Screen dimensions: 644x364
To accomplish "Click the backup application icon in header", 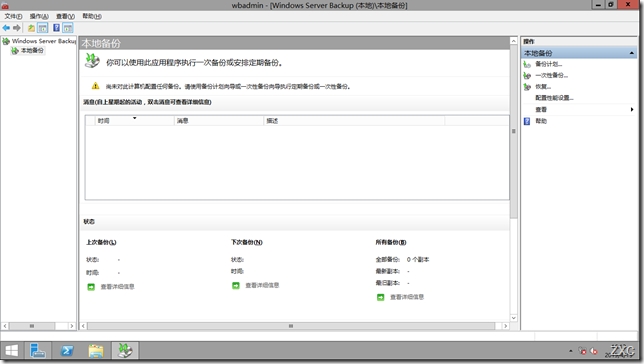I will tap(92, 61).
